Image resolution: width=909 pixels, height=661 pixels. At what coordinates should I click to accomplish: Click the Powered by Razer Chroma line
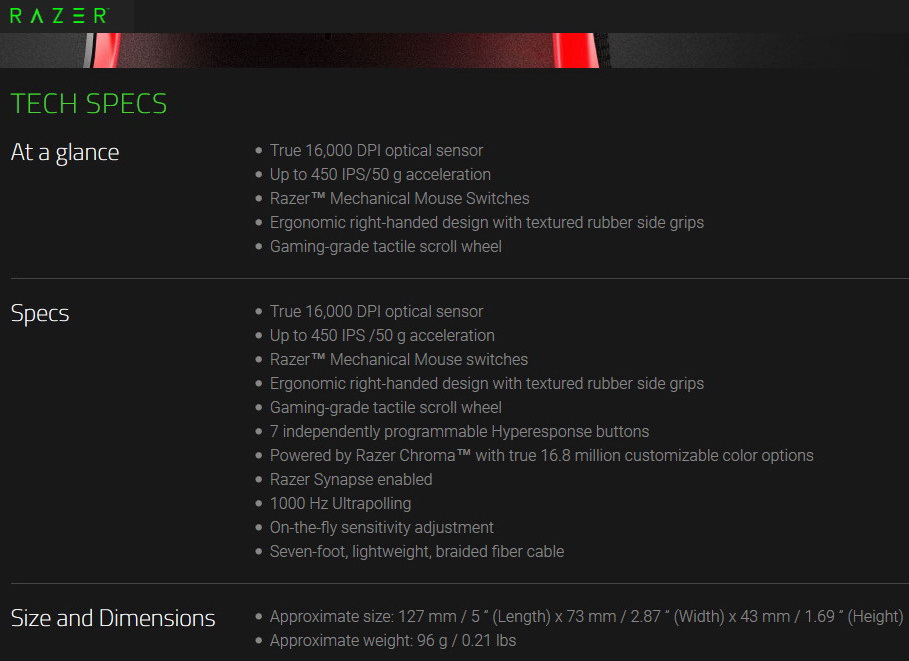pyautogui.click(x=541, y=456)
